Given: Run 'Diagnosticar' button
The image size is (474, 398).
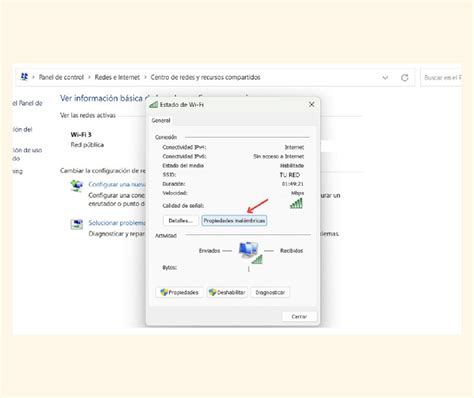Looking at the screenshot, I should point(270,292).
